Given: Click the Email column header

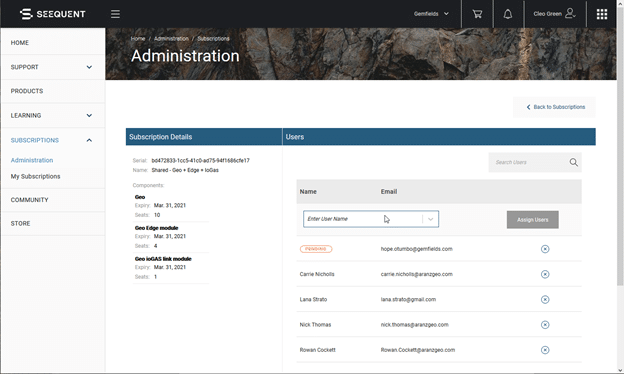Looking at the screenshot, I should [389, 192].
